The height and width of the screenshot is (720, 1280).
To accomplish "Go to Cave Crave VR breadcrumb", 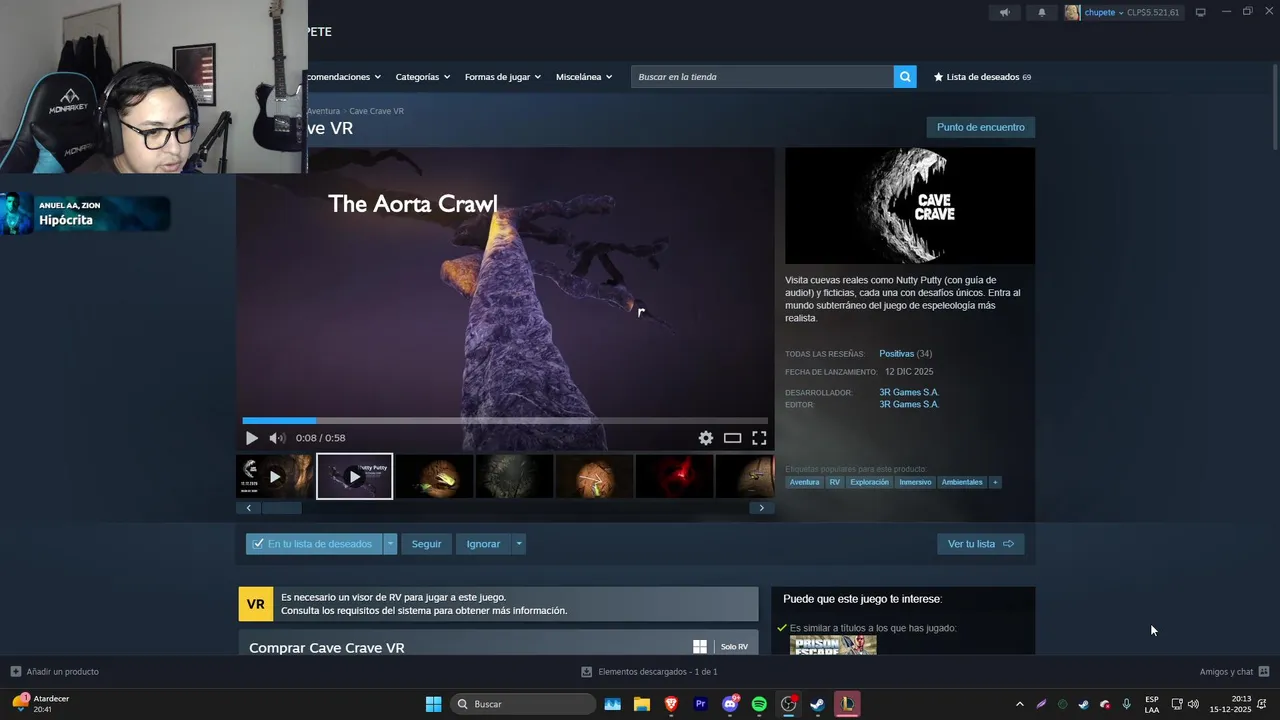I will [376, 111].
